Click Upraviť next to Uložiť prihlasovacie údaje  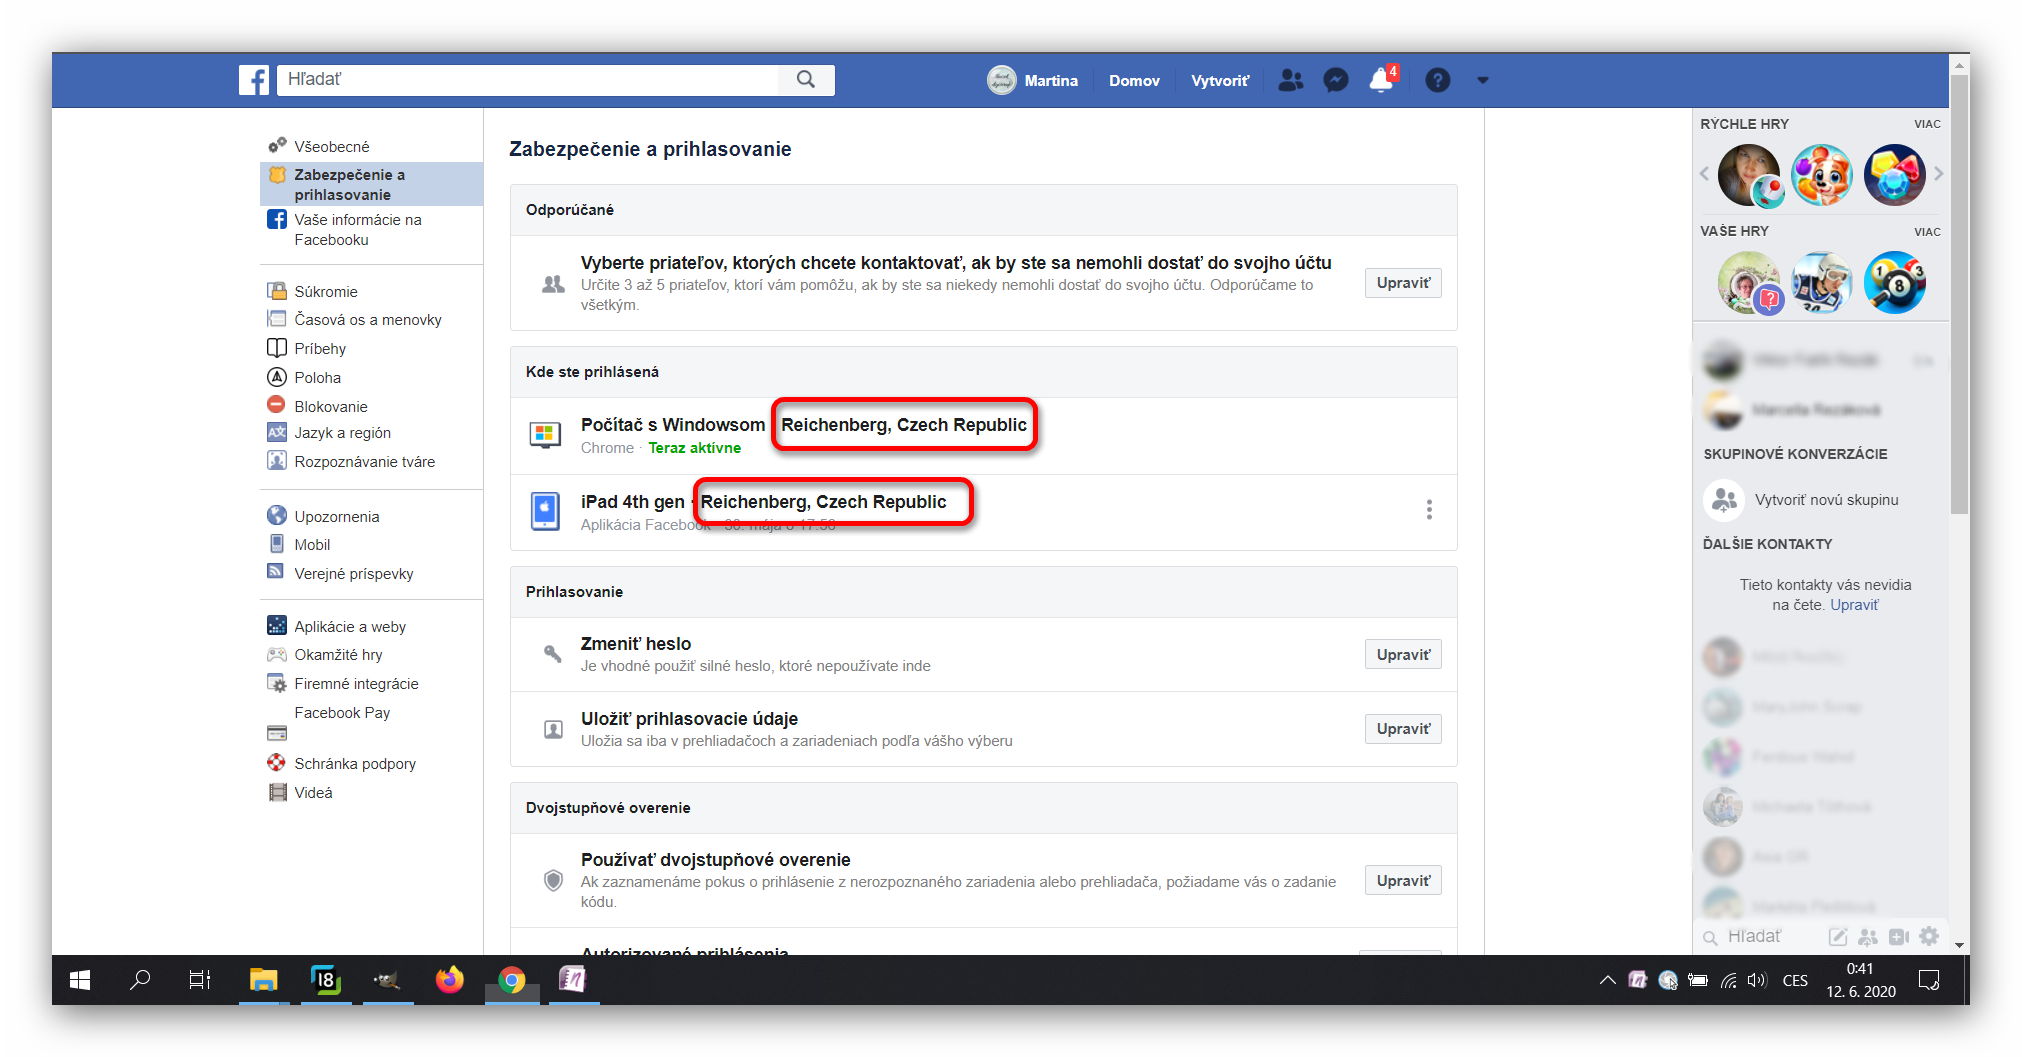pyautogui.click(x=1402, y=729)
